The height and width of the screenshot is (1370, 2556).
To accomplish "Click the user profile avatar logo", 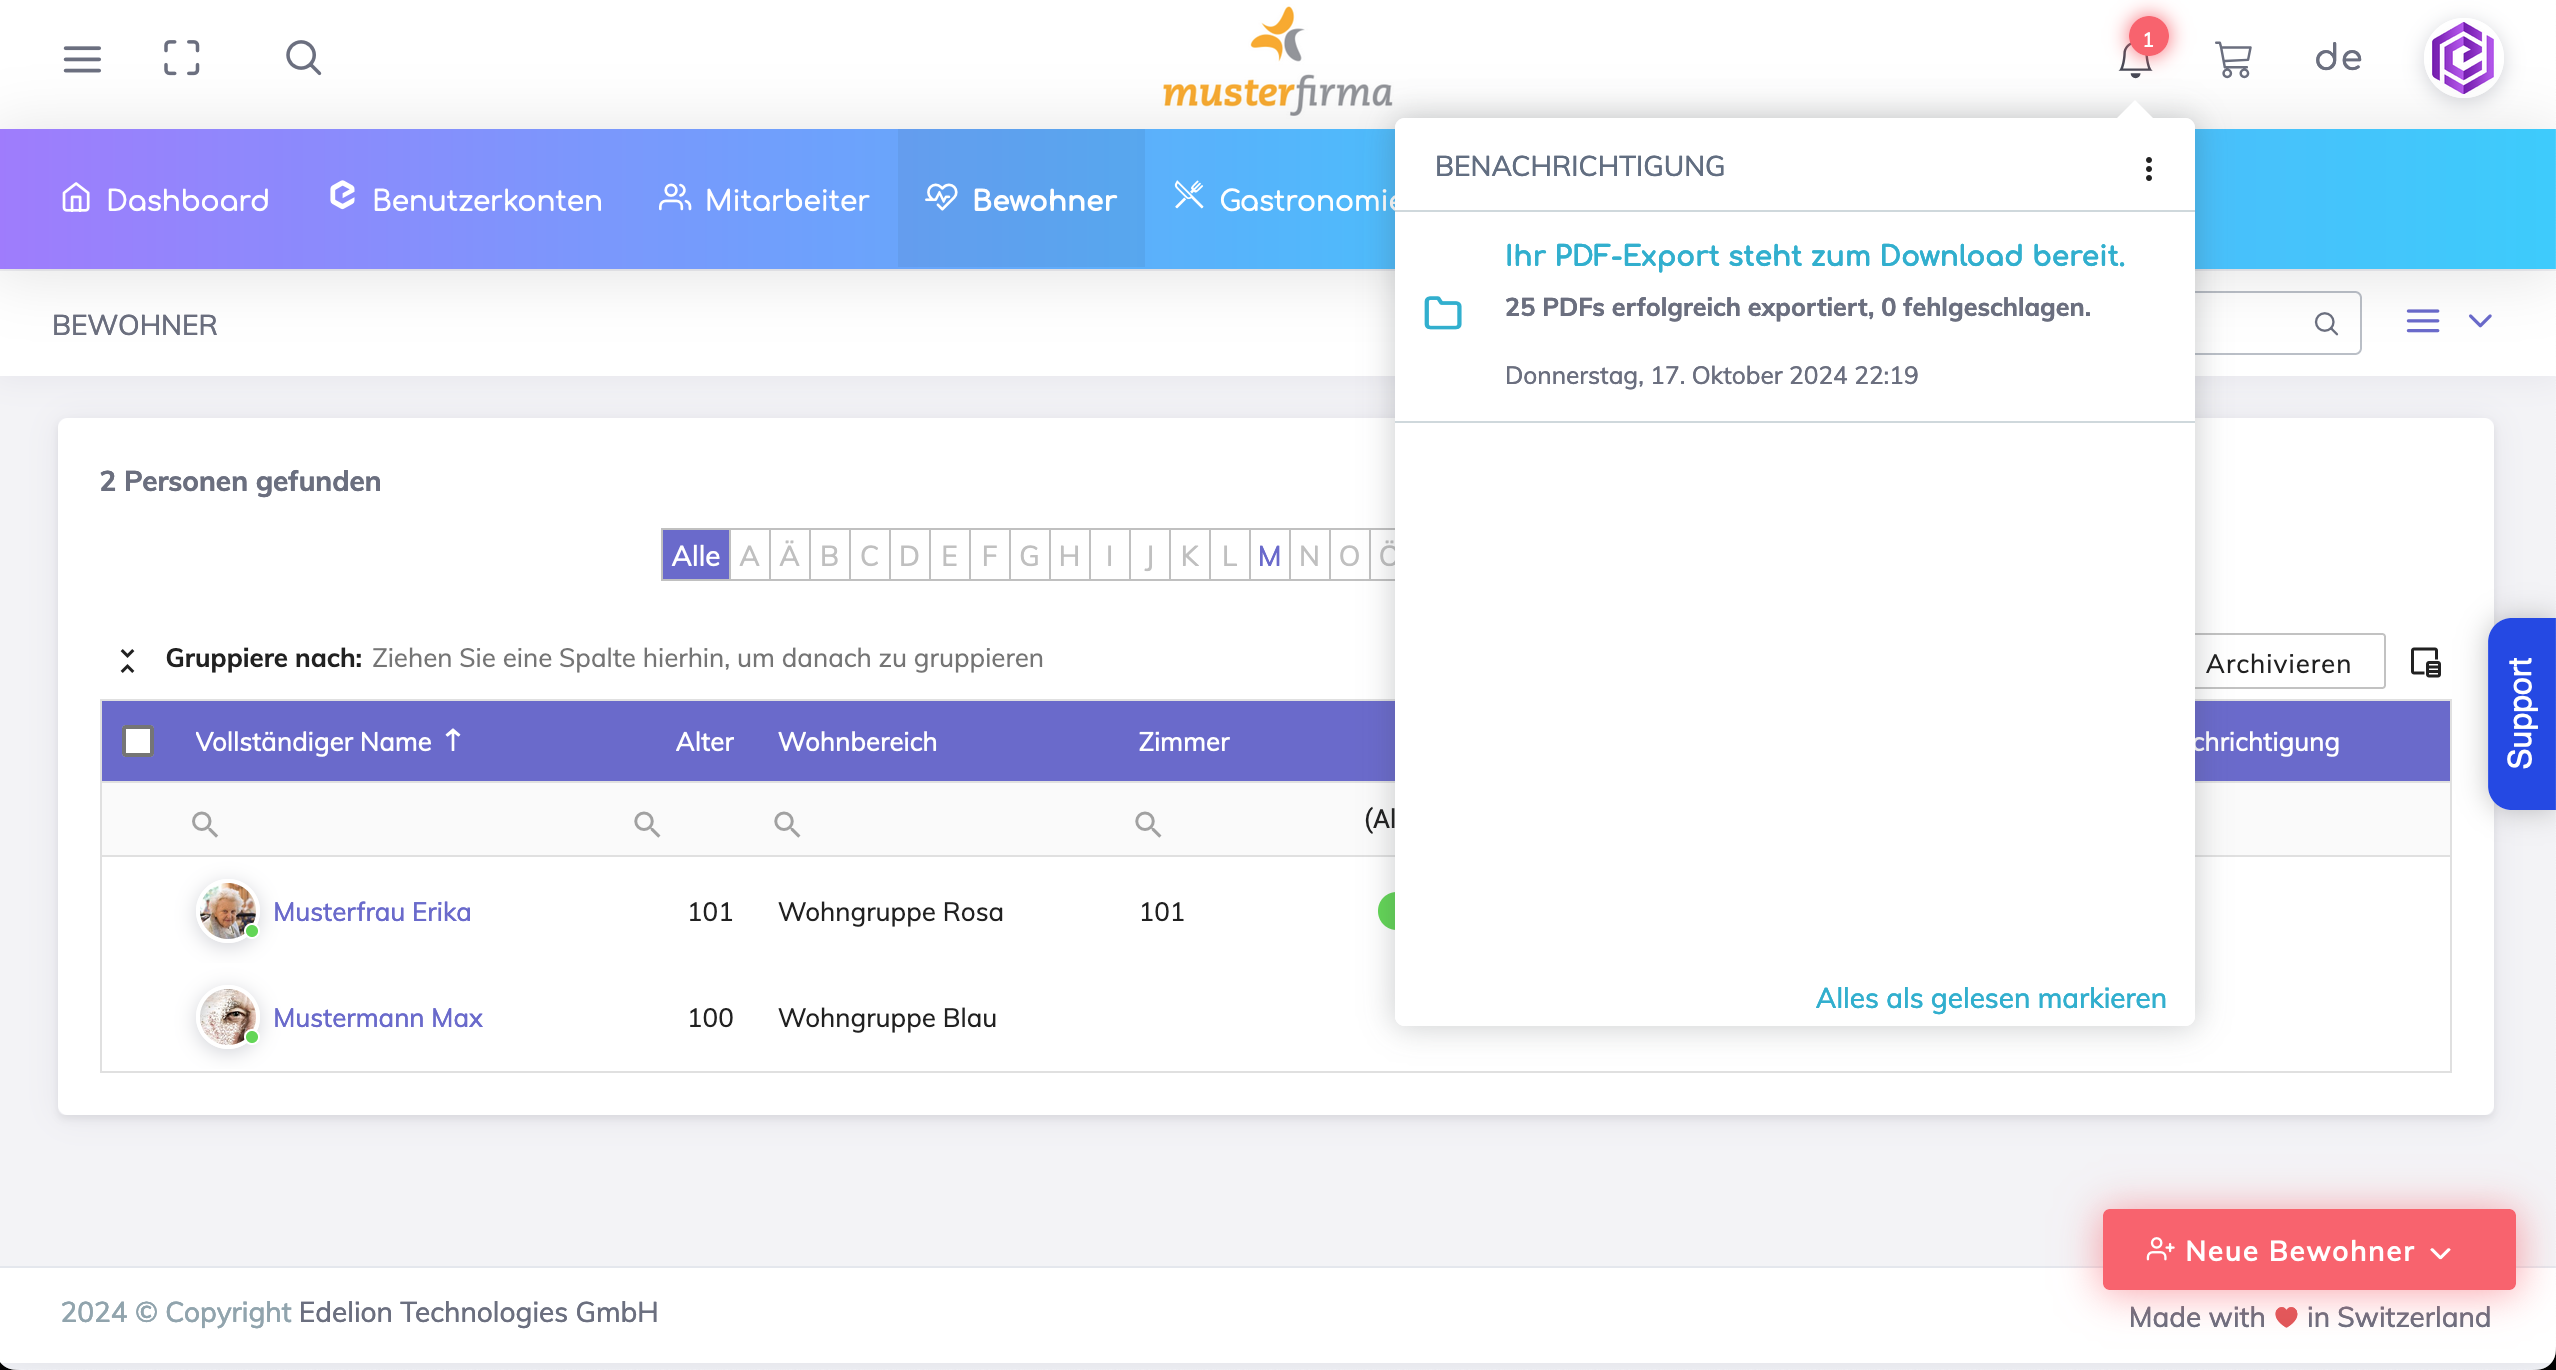I will coord(2463,59).
